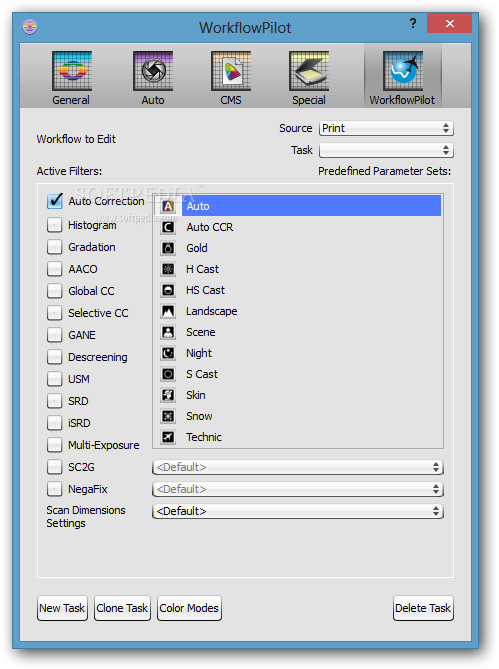Screen dimensions: 499x669
Task: Enable the USM filter checkbox
Action: tap(55, 379)
